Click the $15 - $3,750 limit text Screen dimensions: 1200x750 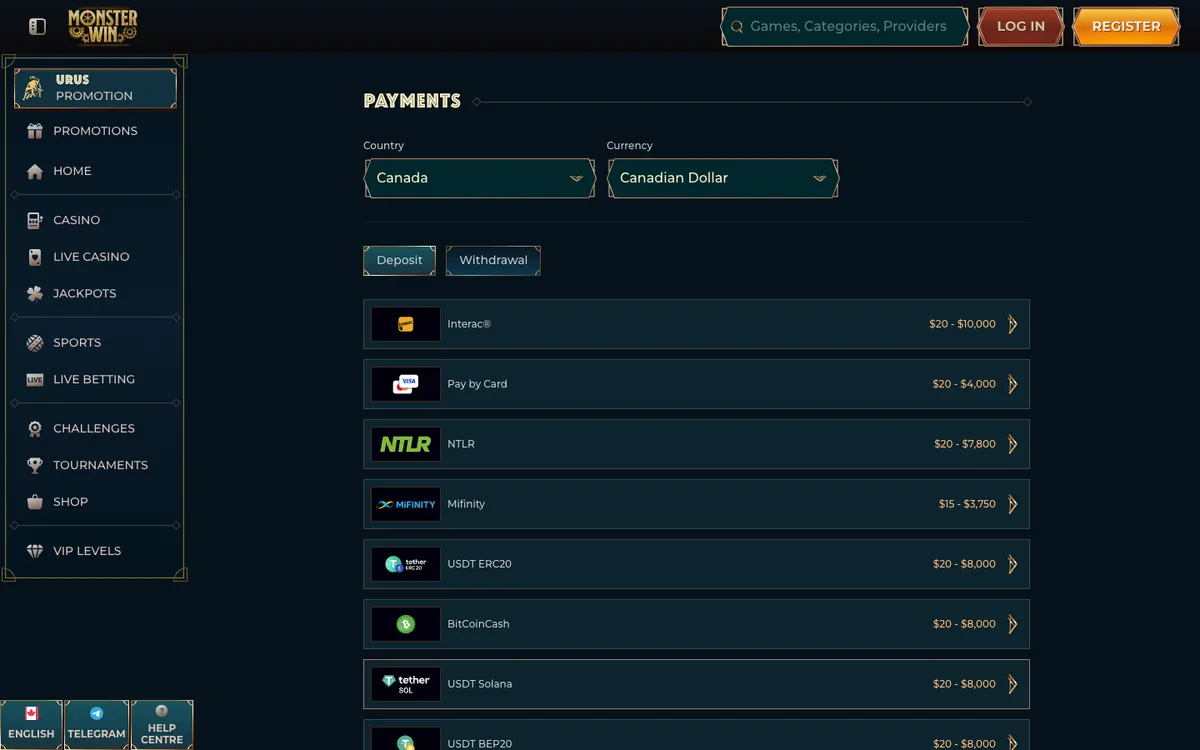pyautogui.click(x=967, y=504)
